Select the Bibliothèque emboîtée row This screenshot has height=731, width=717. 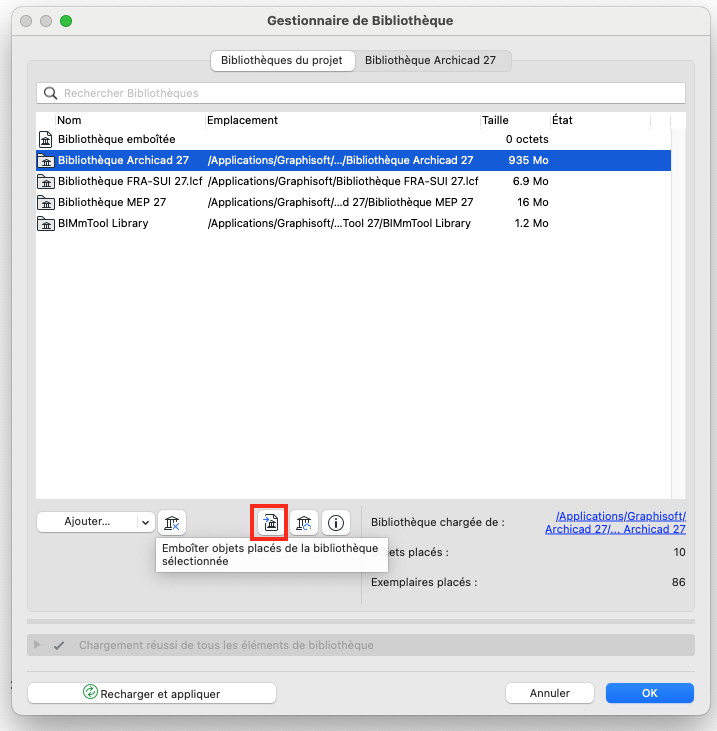pyautogui.click(x=353, y=139)
